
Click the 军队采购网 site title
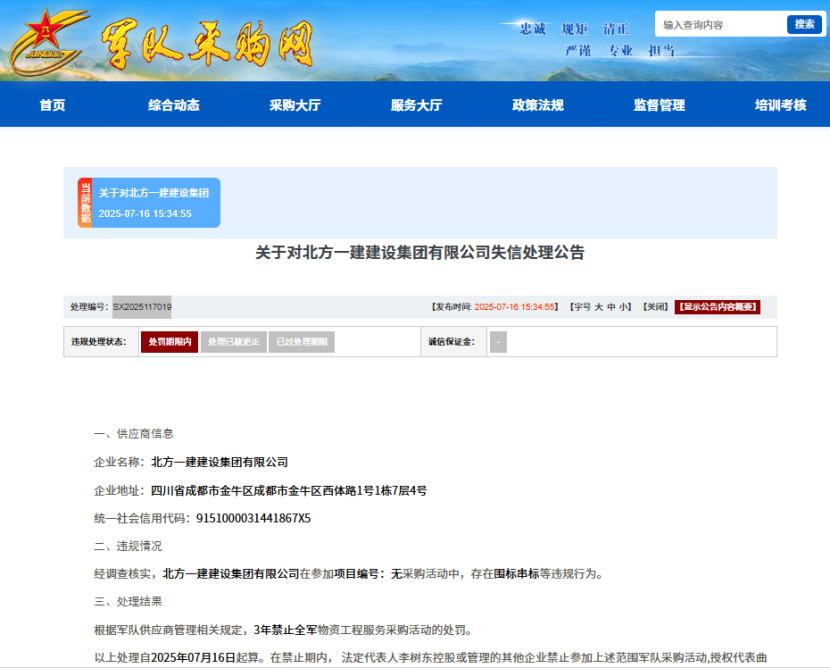click(x=207, y=44)
